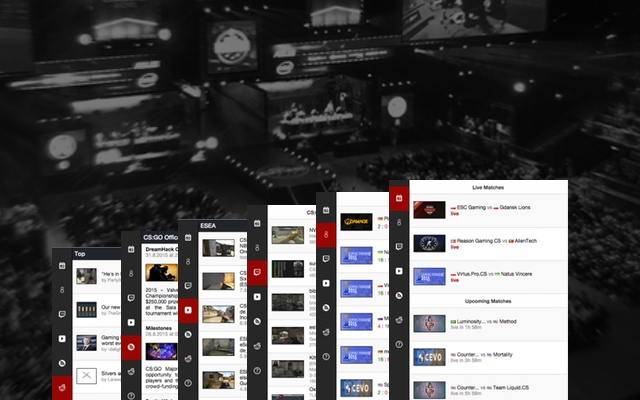Open the help question icon in Live Matches panel

[399, 344]
